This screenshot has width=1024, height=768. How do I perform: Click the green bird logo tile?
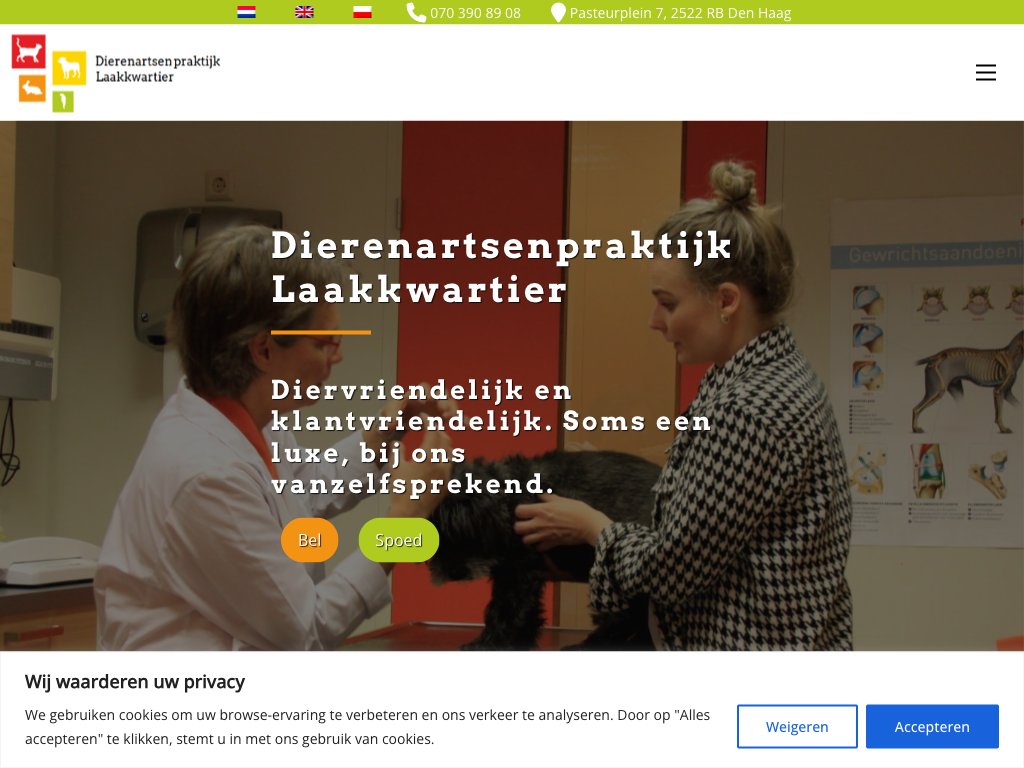tap(63, 101)
